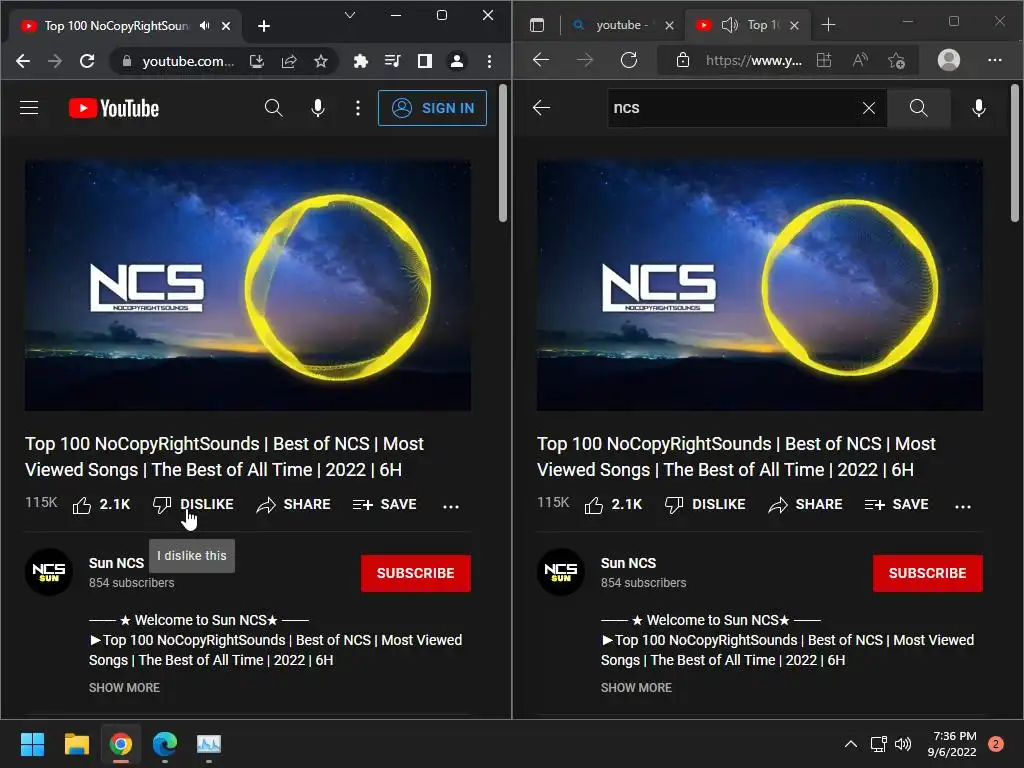The height and width of the screenshot is (768, 1024).
Task: Dislike the video in Edge window
Action: click(705, 504)
